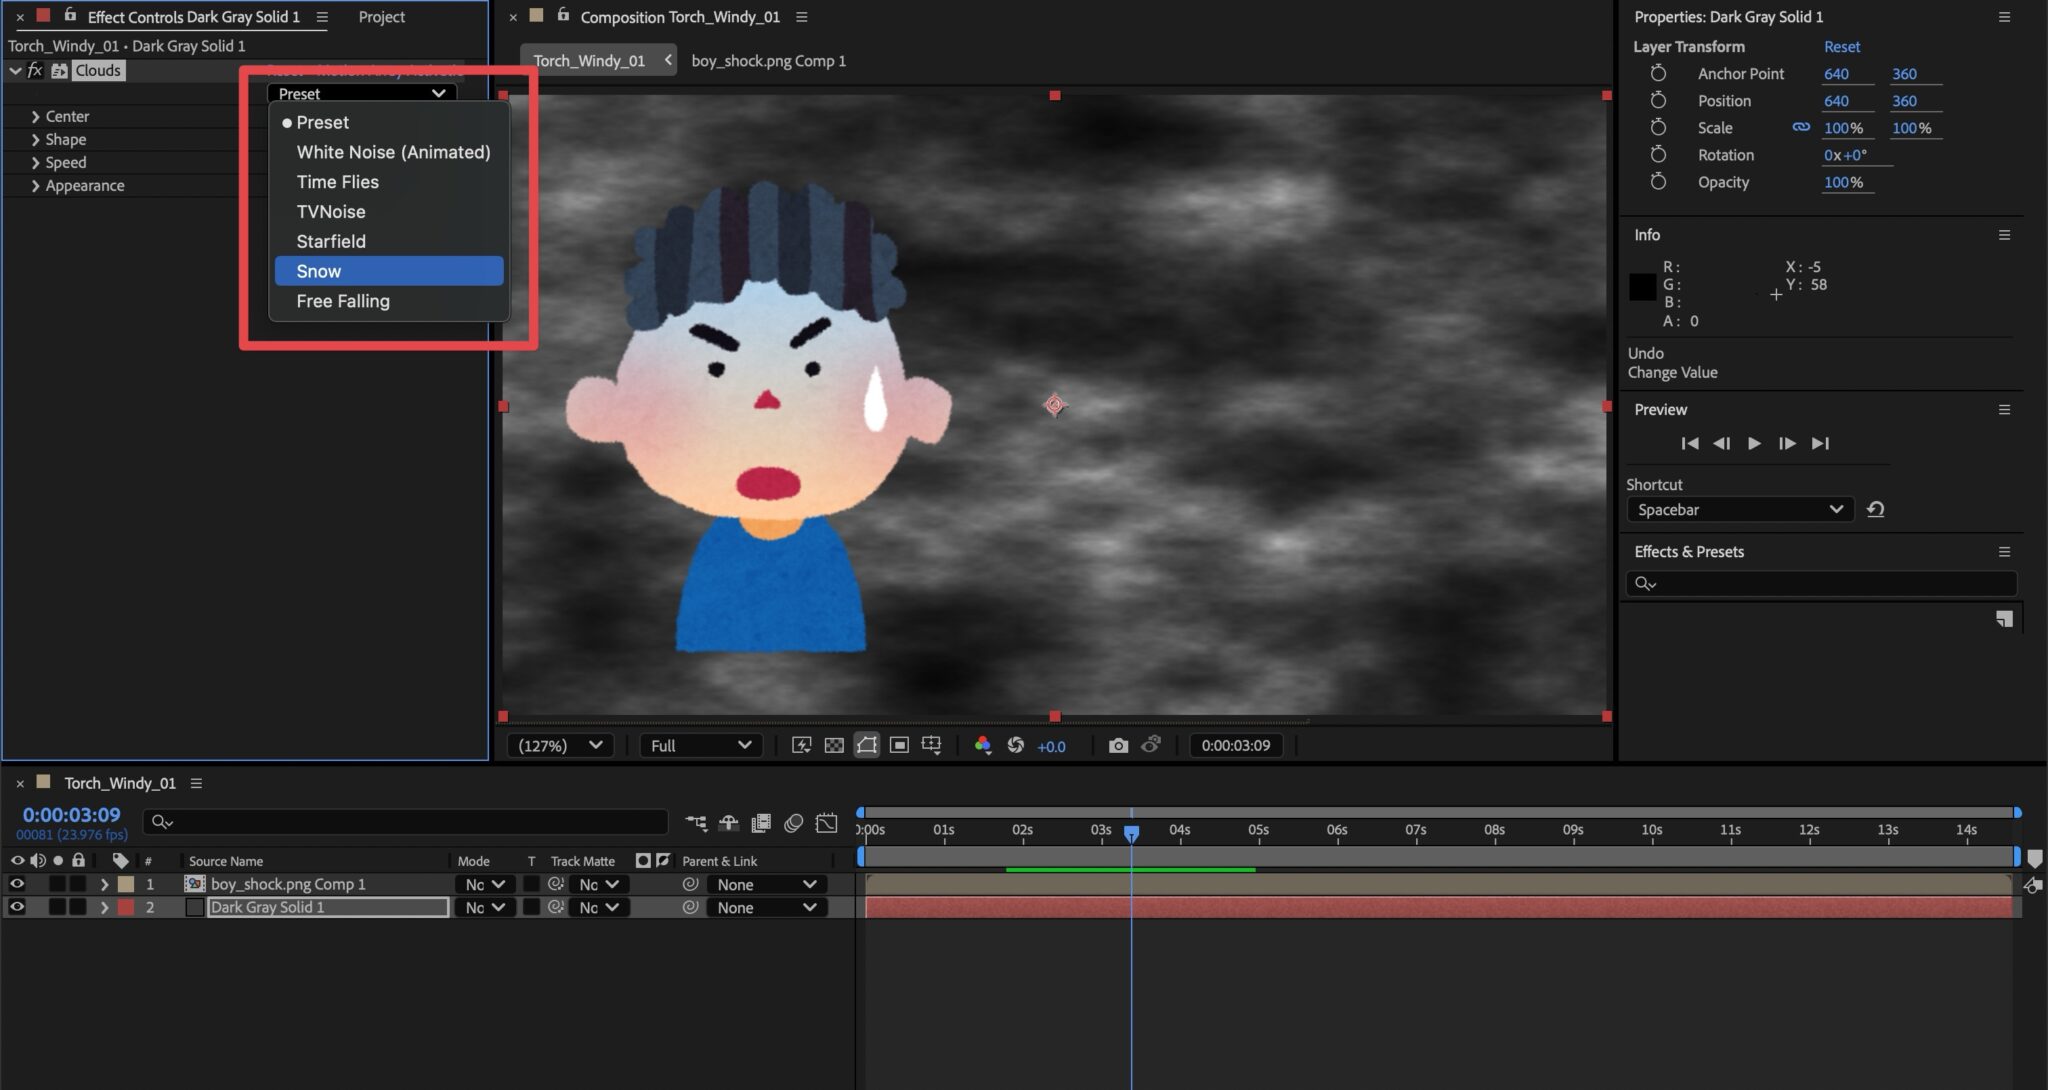
Task: Toggle the transparency grid icon
Action: pyautogui.click(x=834, y=745)
